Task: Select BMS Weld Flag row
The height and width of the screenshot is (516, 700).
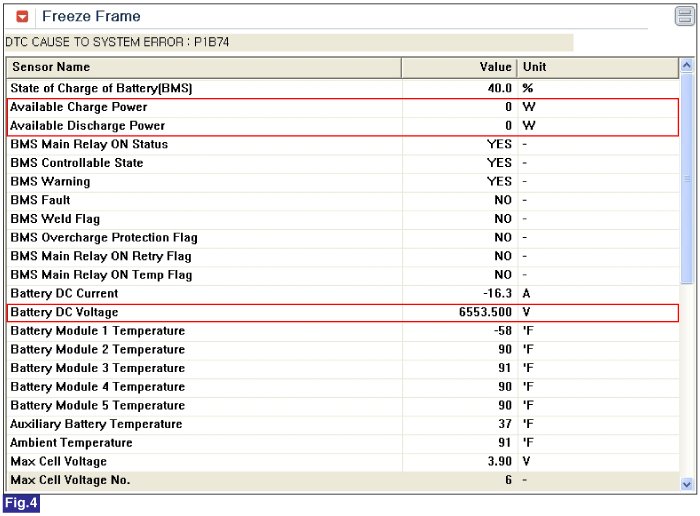Action: (x=343, y=219)
